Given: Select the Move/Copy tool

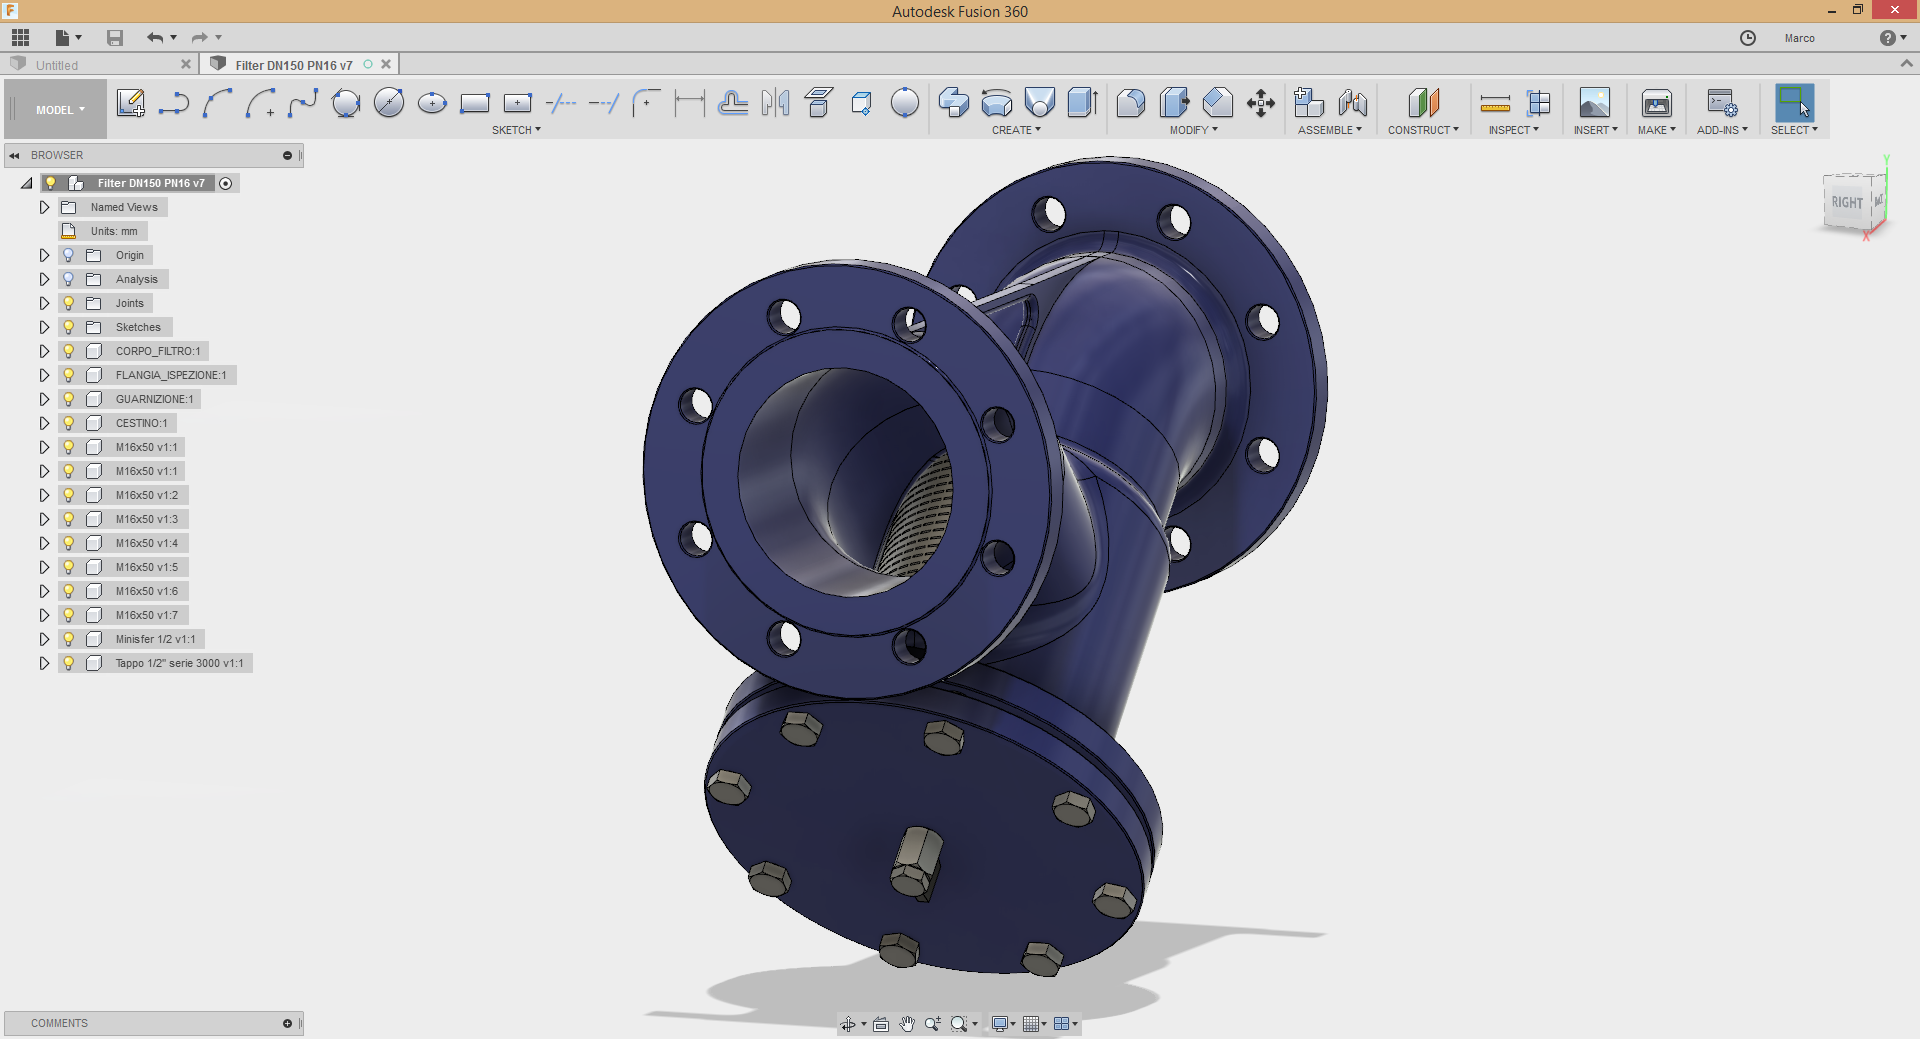Looking at the screenshot, I should 1261,103.
